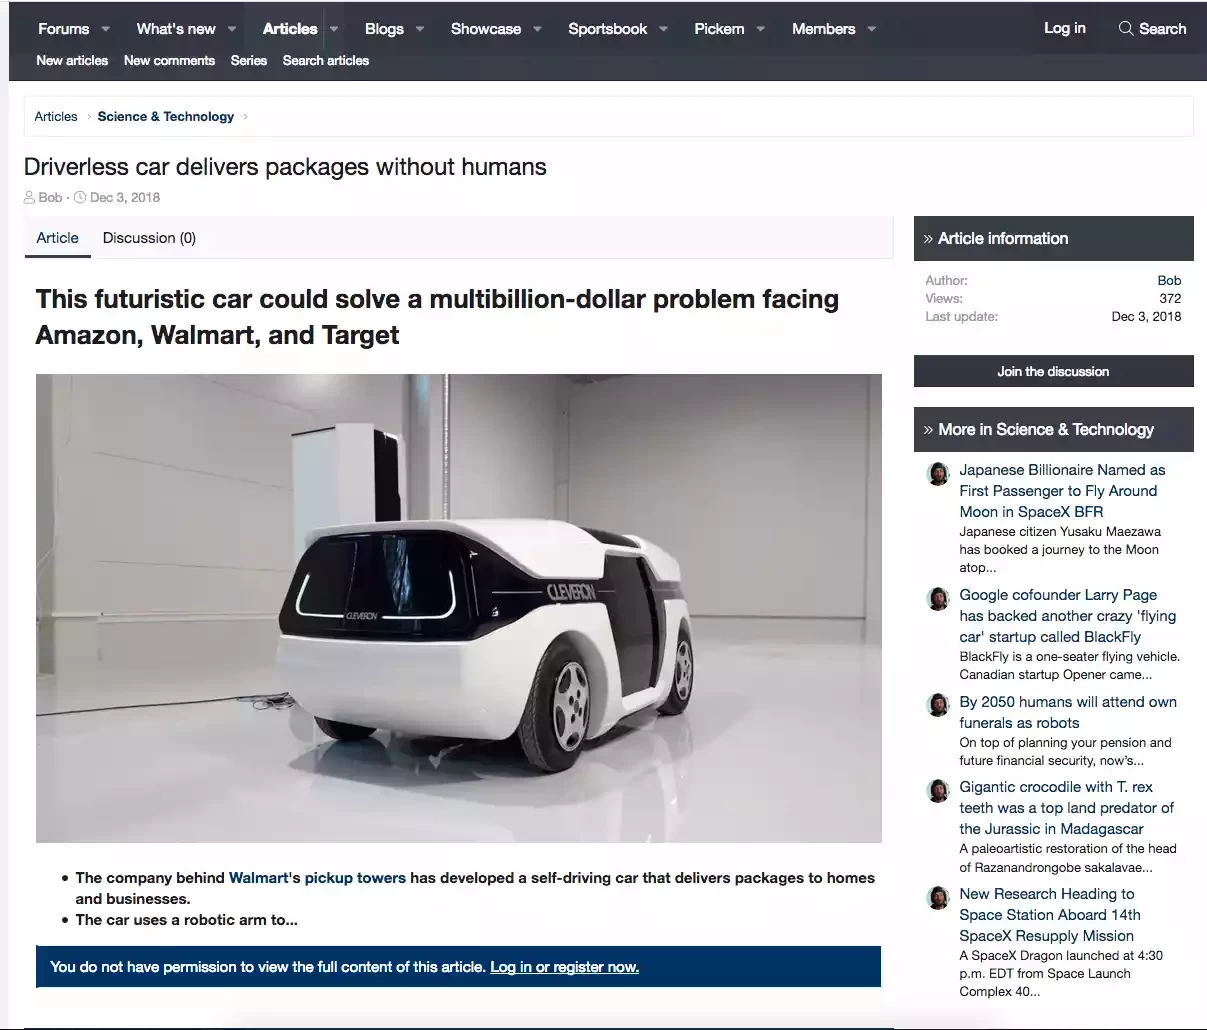
Task: Expand the Showcase dropdown arrow
Action: pyautogui.click(x=537, y=29)
